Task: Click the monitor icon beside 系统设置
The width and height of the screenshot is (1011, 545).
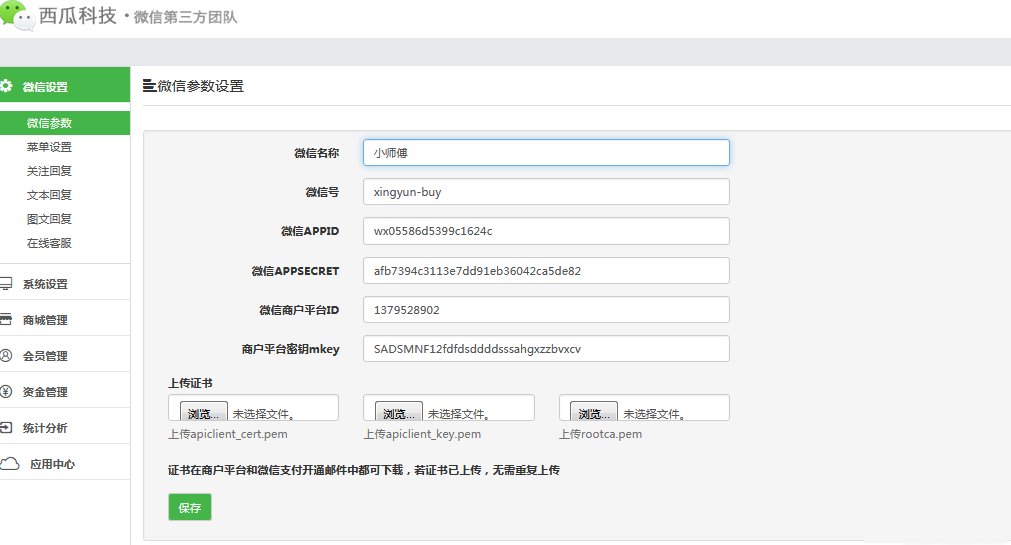Action: click(x=7, y=284)
